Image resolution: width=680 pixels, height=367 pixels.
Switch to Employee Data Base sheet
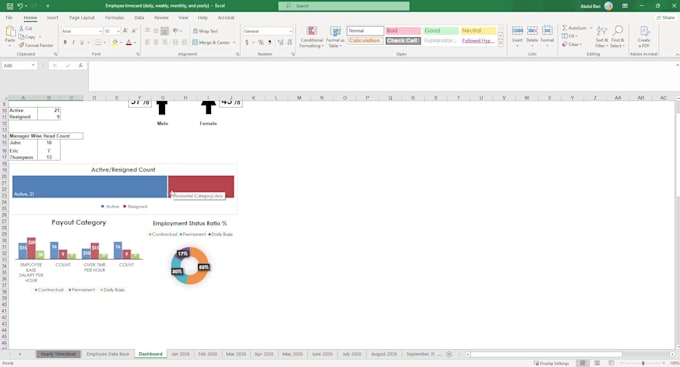click(x=108, y=354)
